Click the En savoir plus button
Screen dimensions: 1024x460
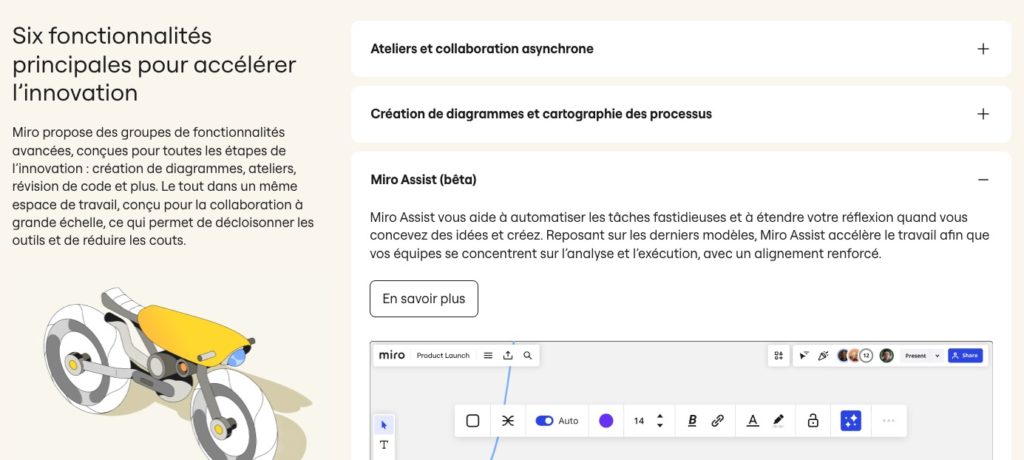pos(424,299)
